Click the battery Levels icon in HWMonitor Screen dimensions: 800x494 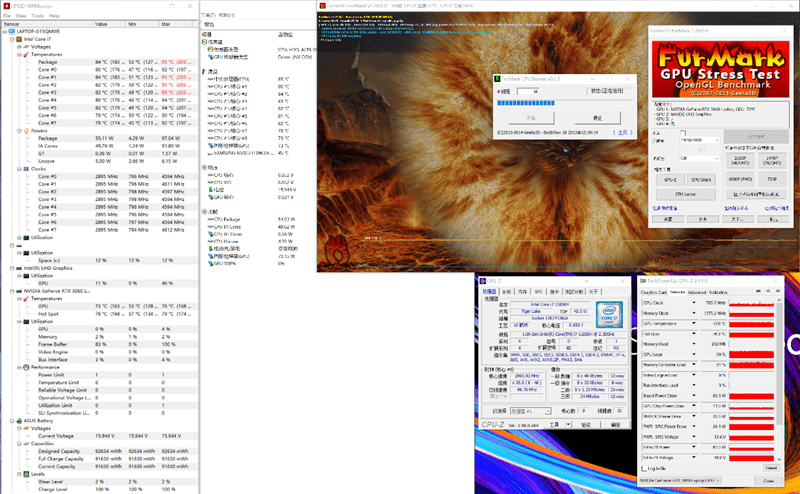26,474
